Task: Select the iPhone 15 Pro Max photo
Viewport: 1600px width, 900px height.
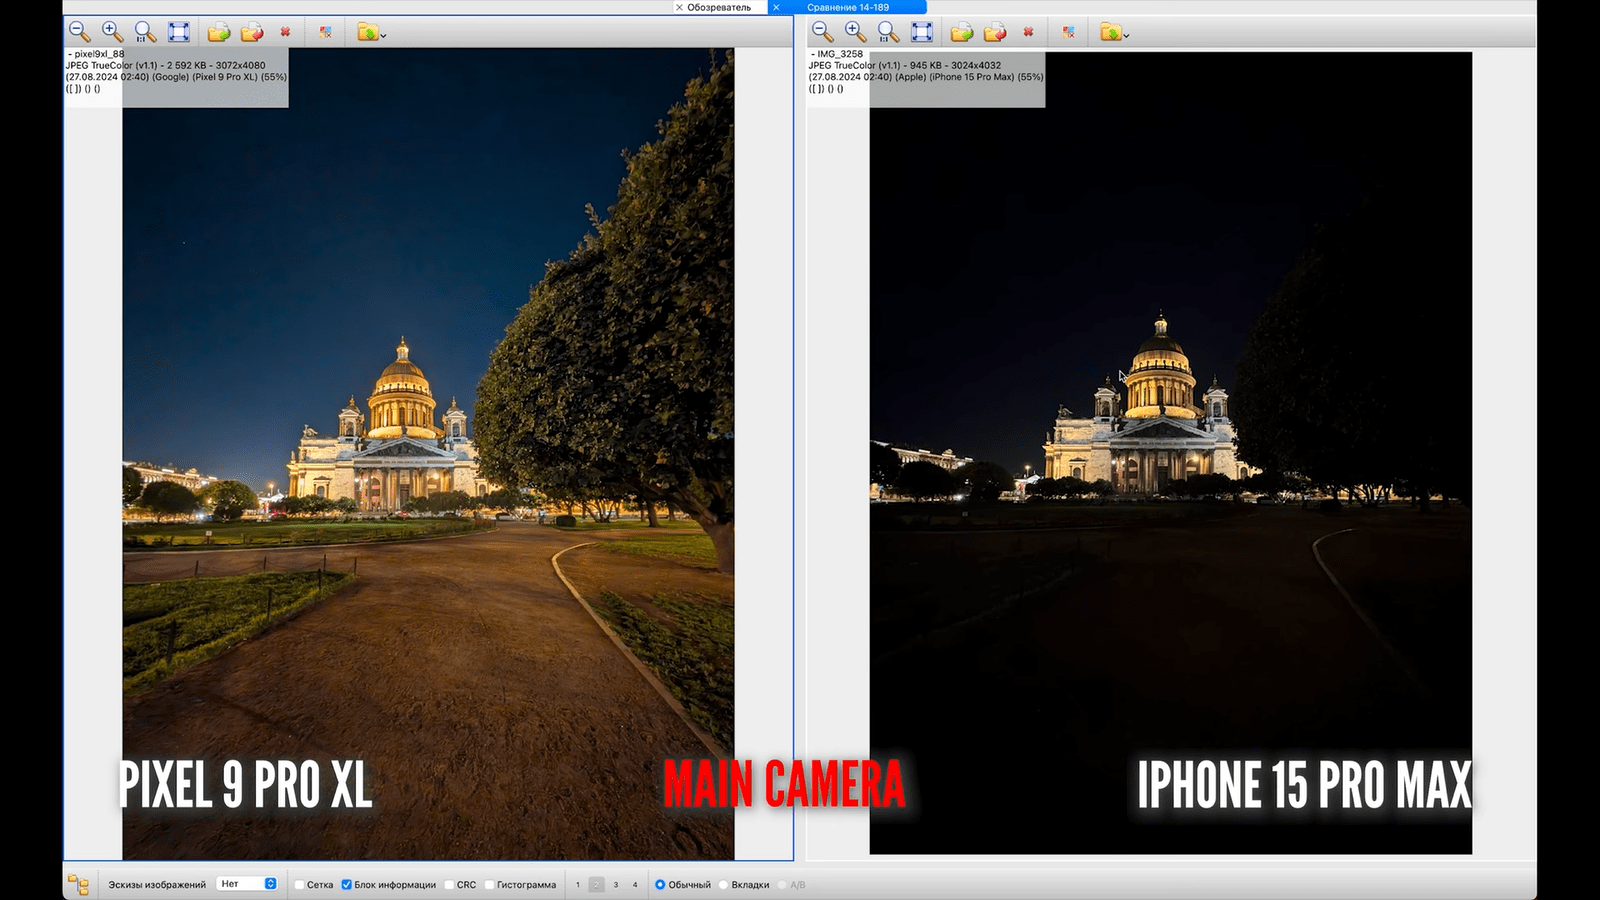Action: (1170, 453)
